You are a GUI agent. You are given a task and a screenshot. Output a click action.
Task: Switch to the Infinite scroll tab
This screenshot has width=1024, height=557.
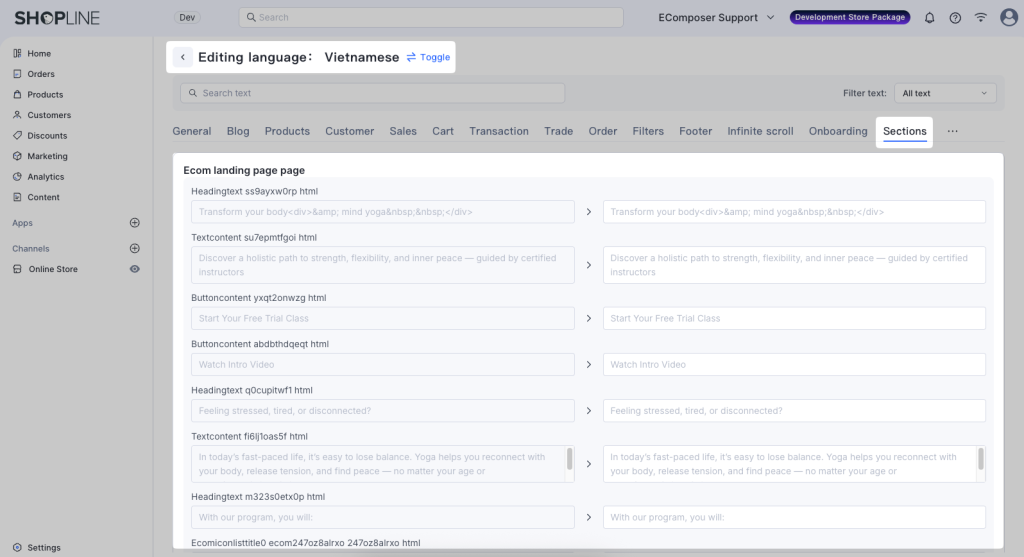click(760, 131)
